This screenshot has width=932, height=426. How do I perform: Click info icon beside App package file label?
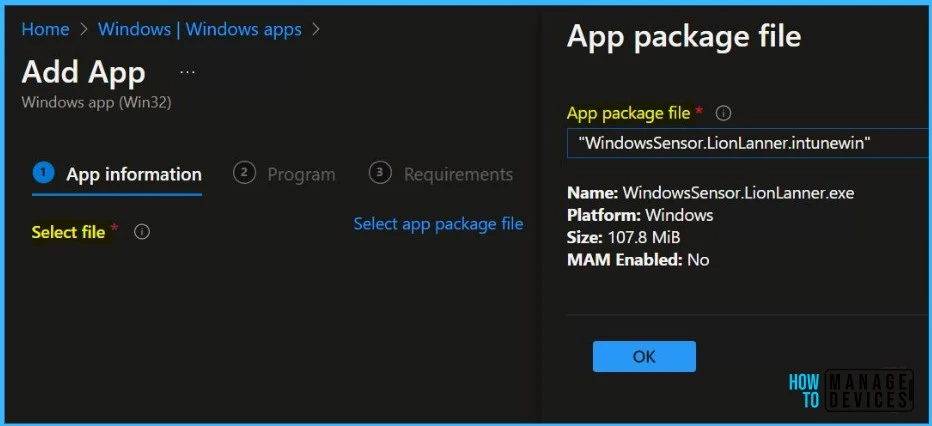[x=724, y=113]
